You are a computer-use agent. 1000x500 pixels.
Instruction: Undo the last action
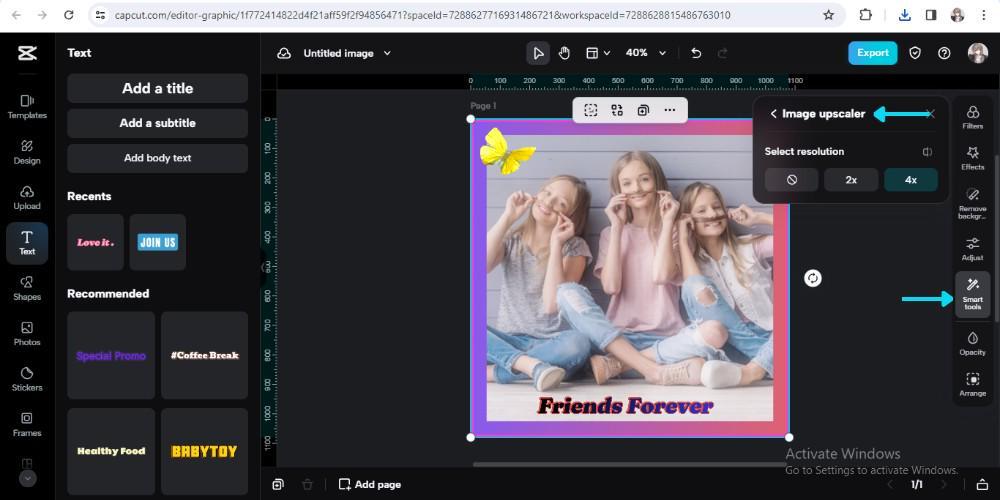point(696,54)
